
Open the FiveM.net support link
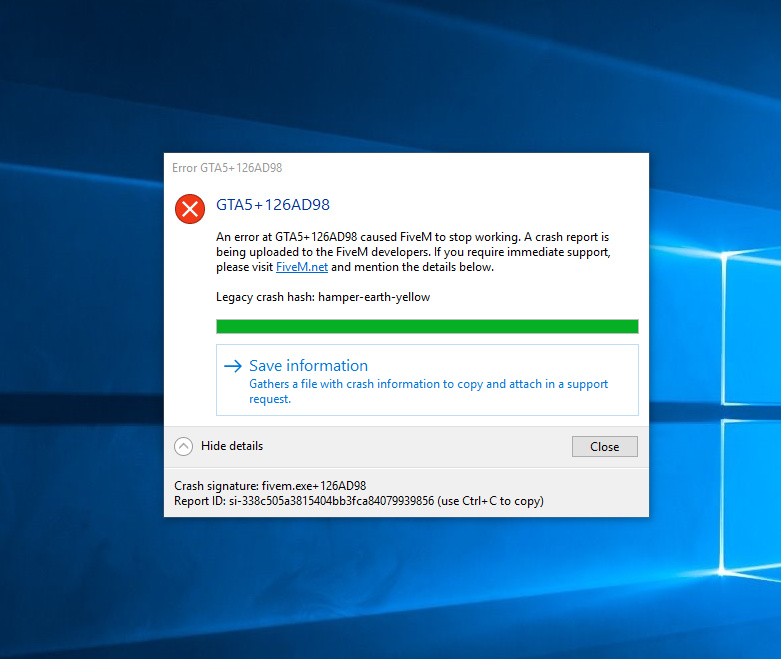302,267
